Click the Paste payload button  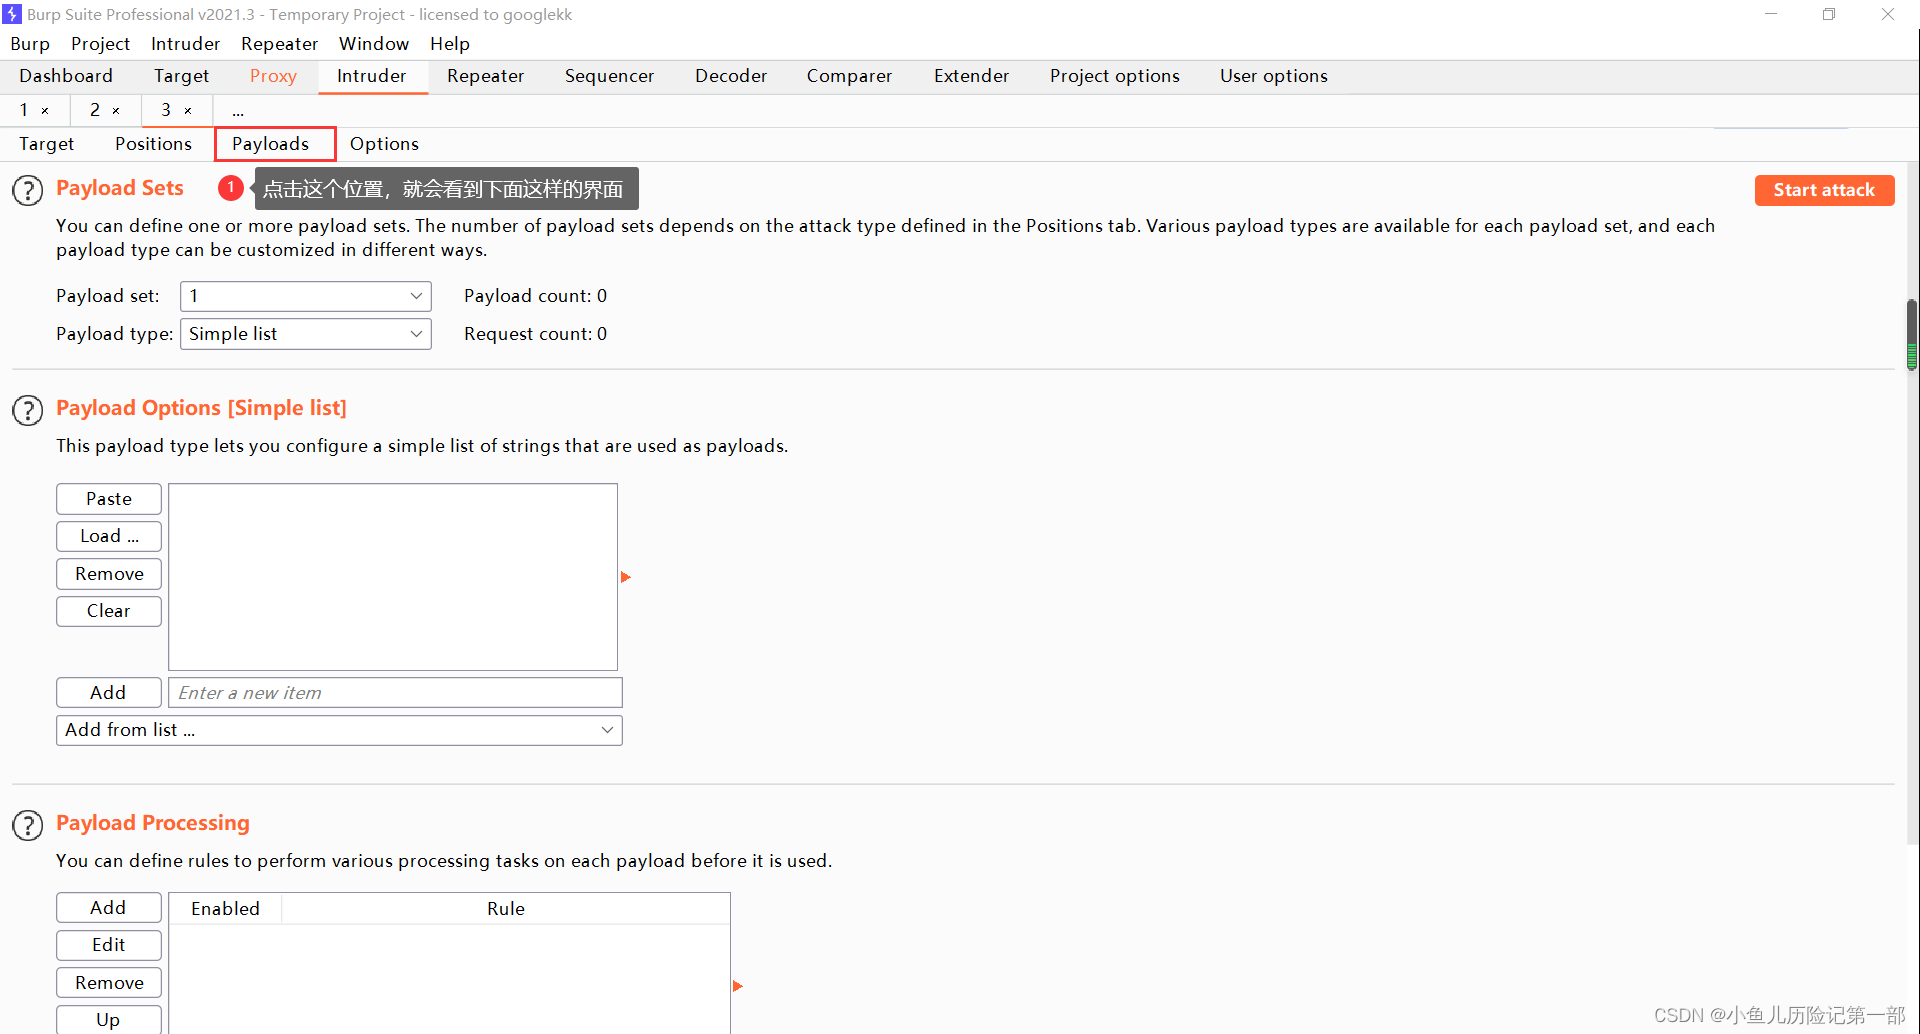[109, 499]
